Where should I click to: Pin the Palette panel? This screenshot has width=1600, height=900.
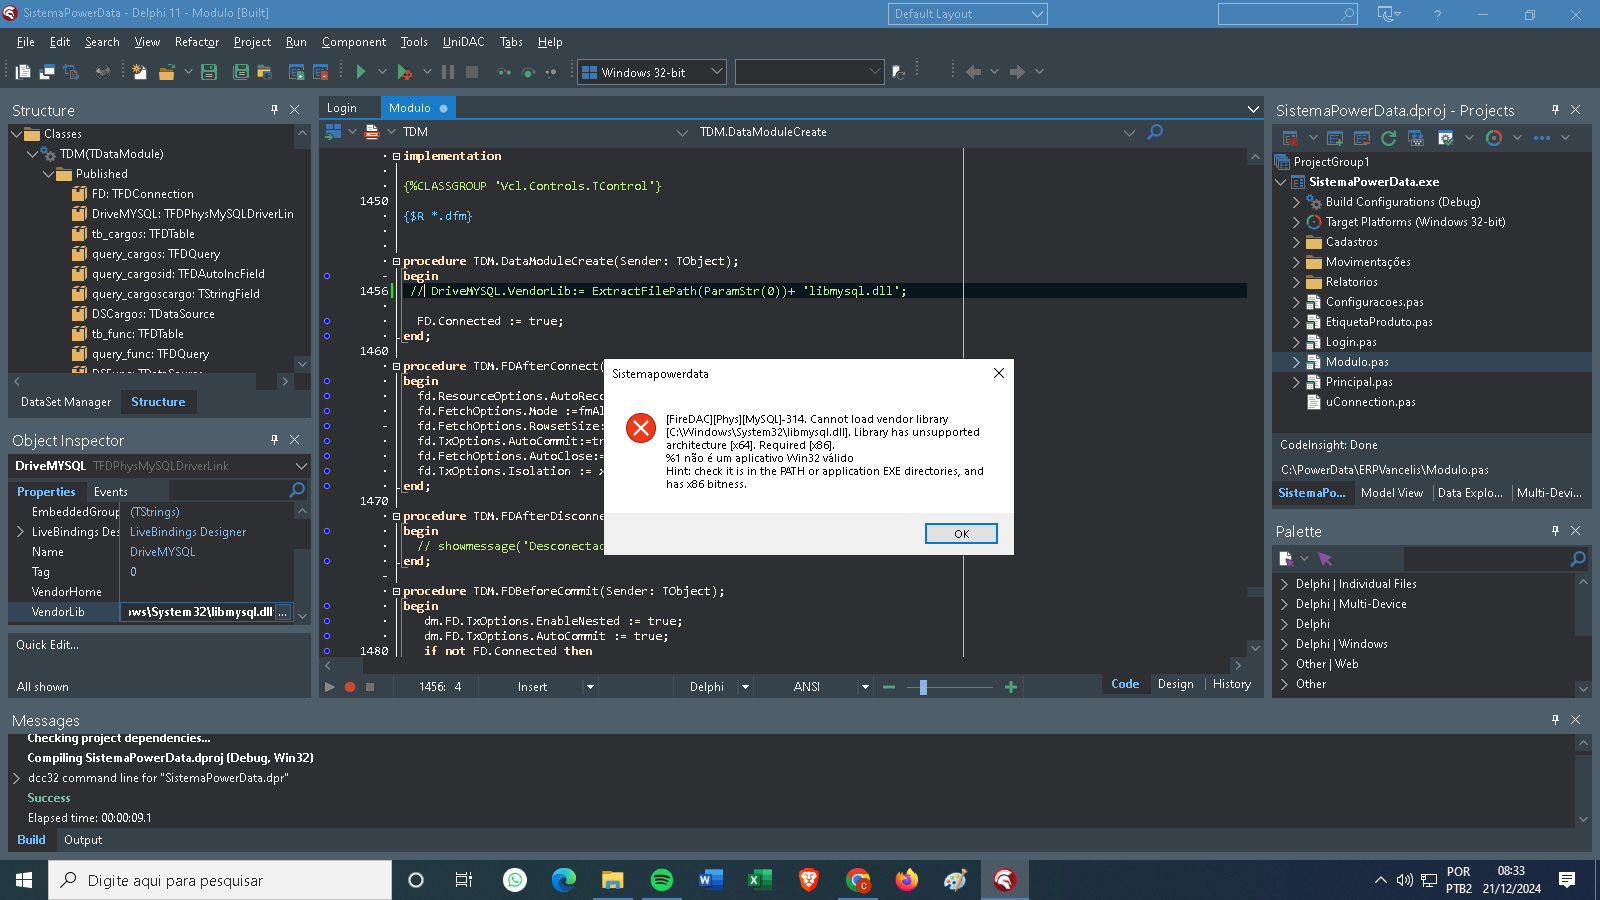click(x=1555, y=531)
